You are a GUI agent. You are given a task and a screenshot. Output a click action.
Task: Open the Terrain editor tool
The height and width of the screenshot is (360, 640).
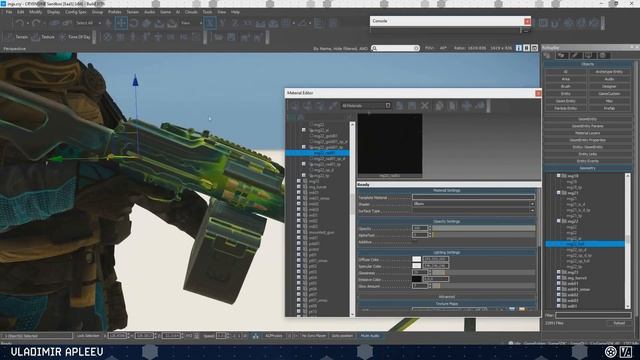pyautogui.click(x=17, y=37)
